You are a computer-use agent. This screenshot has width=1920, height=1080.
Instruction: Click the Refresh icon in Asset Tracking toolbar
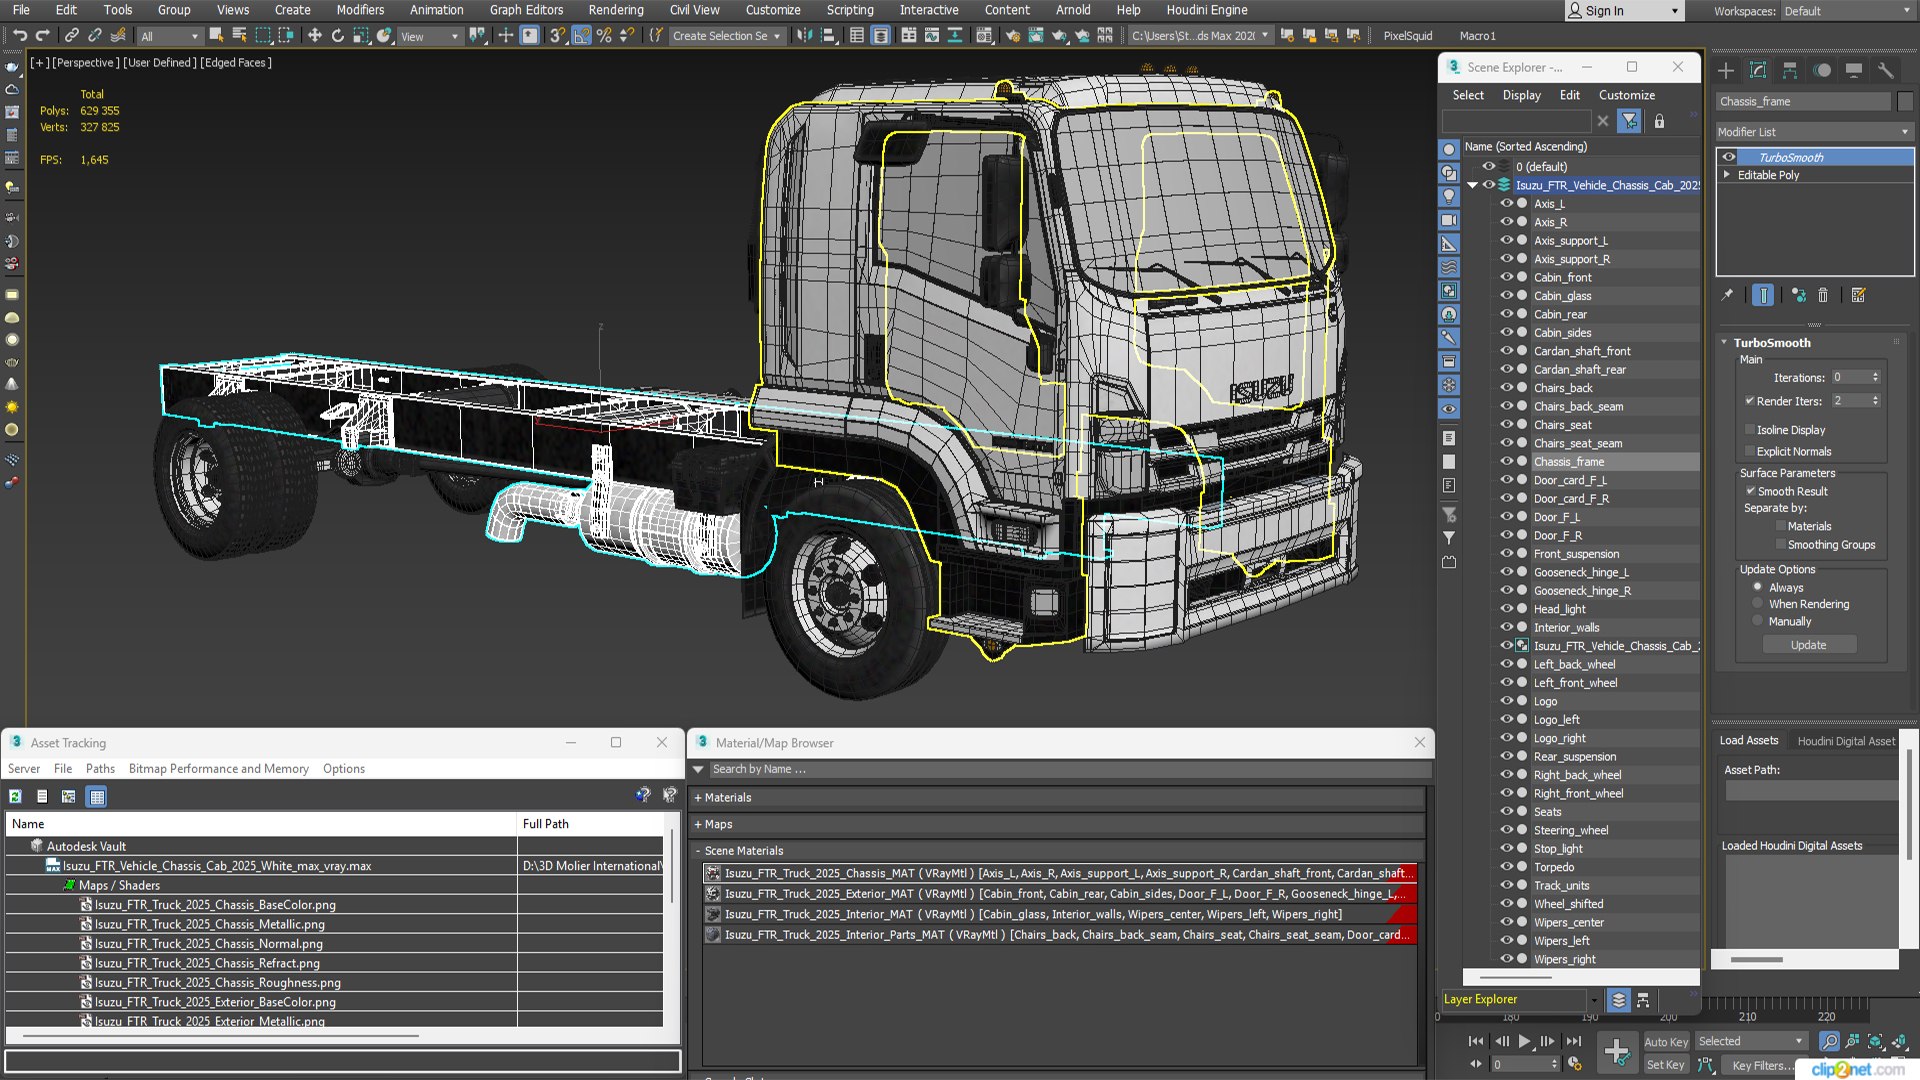pos(15,796)
